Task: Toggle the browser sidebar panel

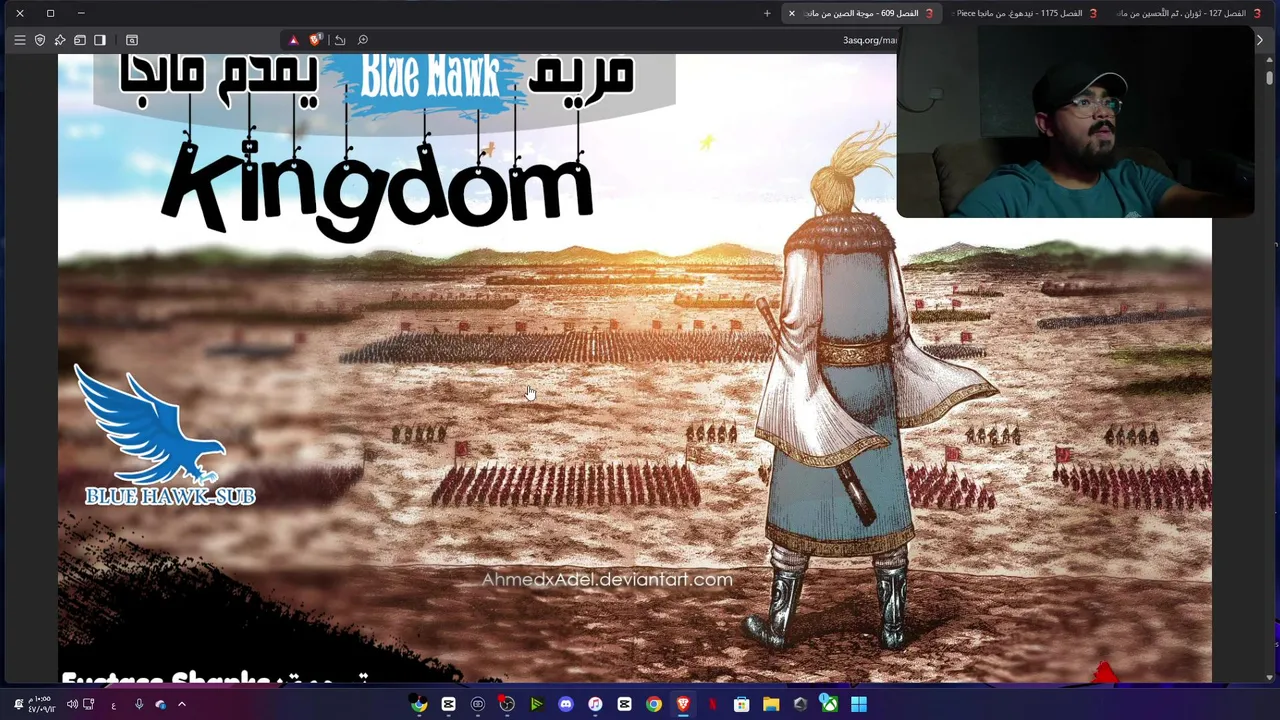Action: click(100, 40)
